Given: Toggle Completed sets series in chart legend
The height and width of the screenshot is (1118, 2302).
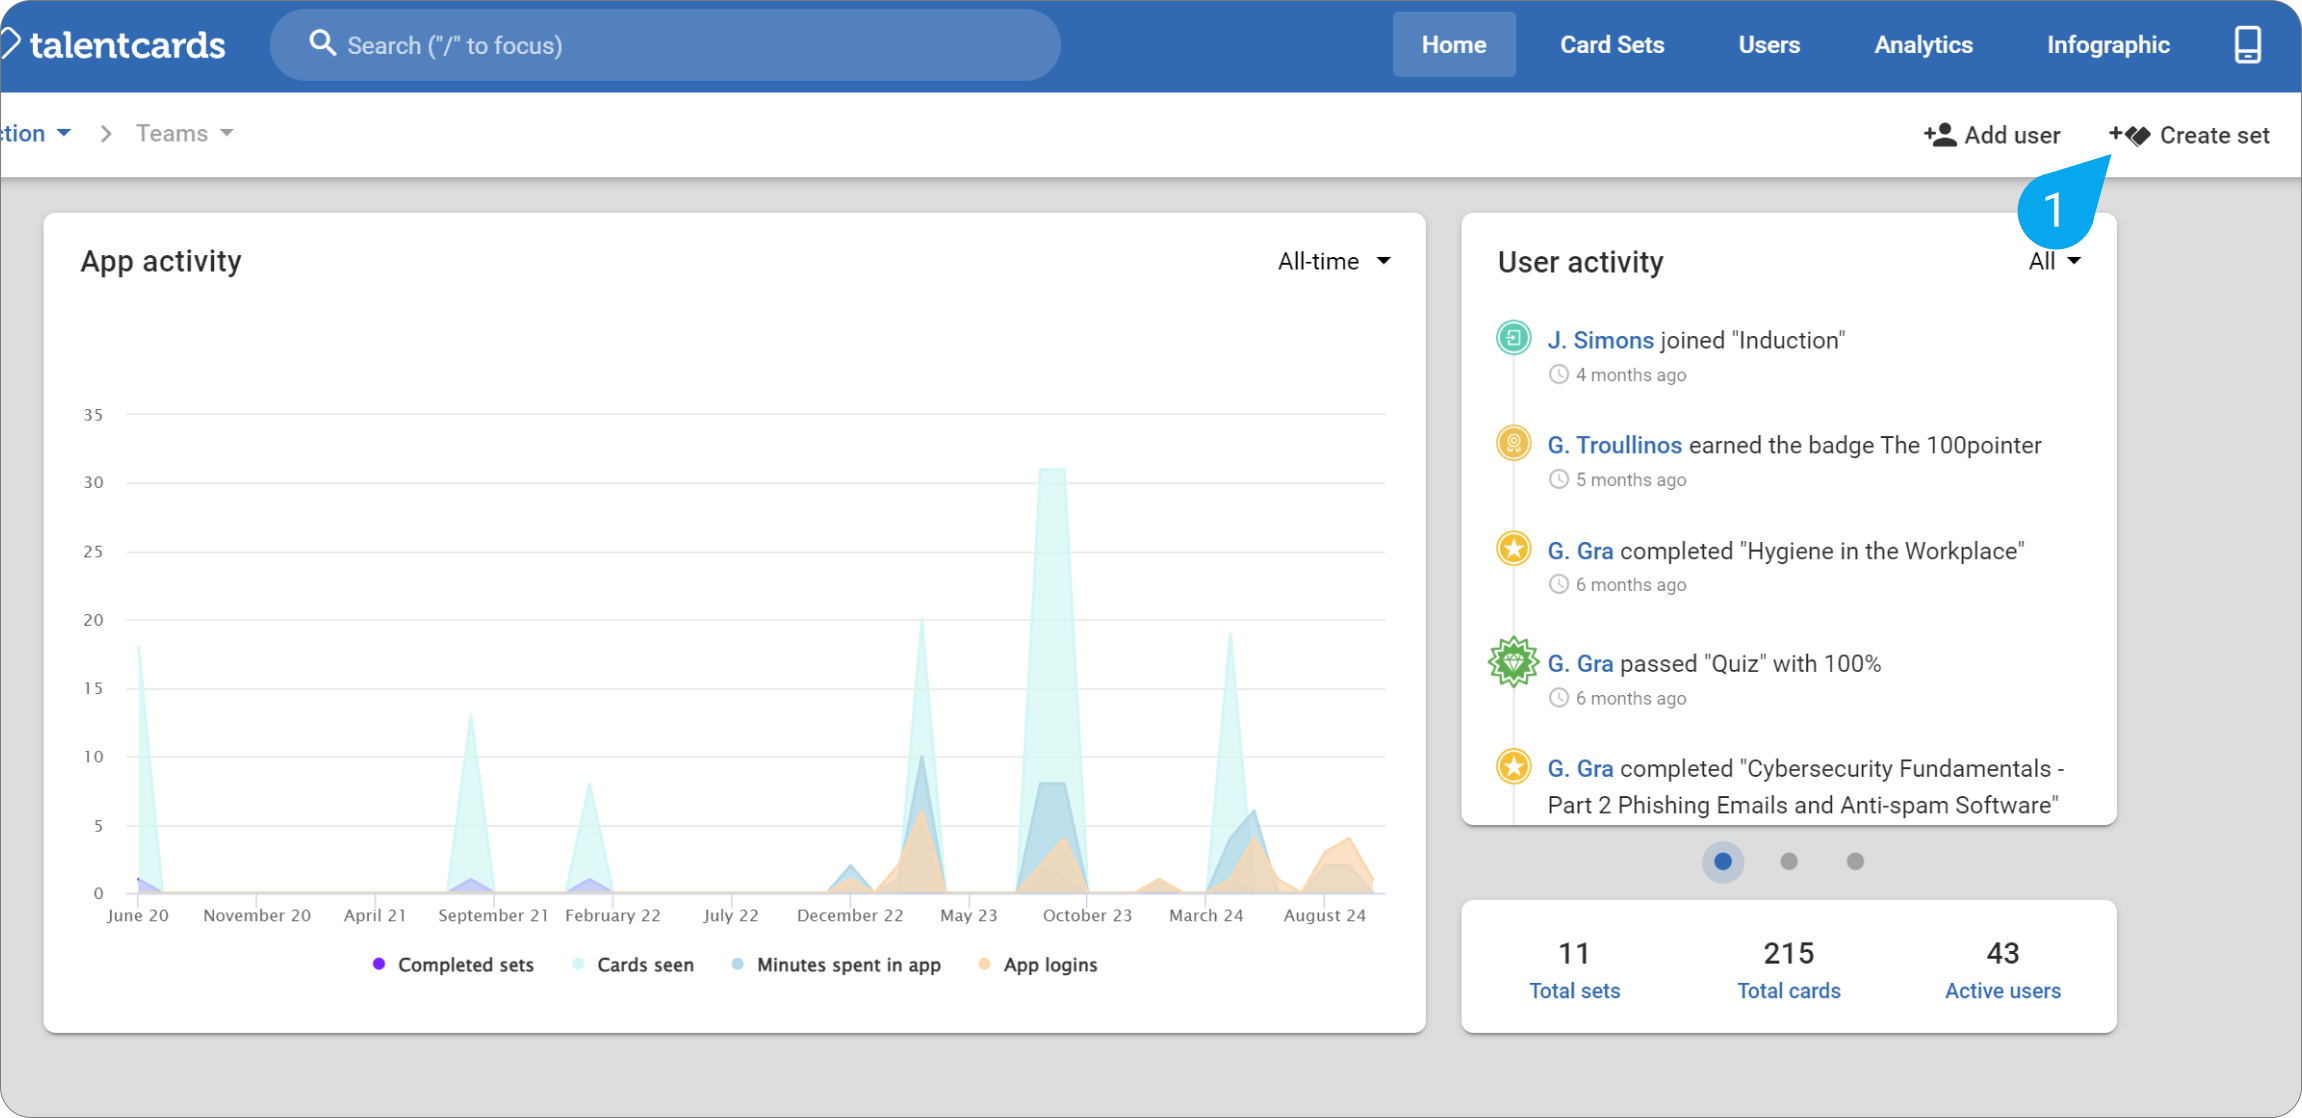Looking at the screenshot, I should click(x=453, y=965).
